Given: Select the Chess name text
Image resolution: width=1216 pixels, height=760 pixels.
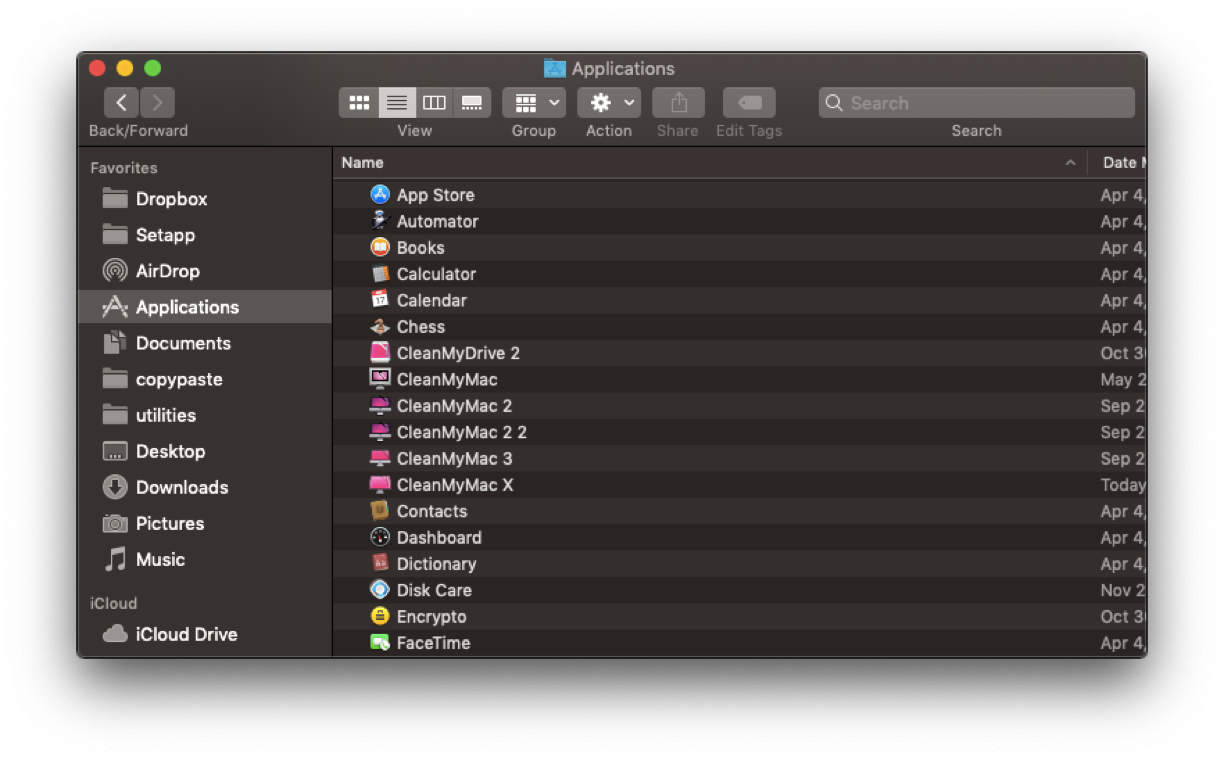Looking at the screenshot, I should 421,326.
